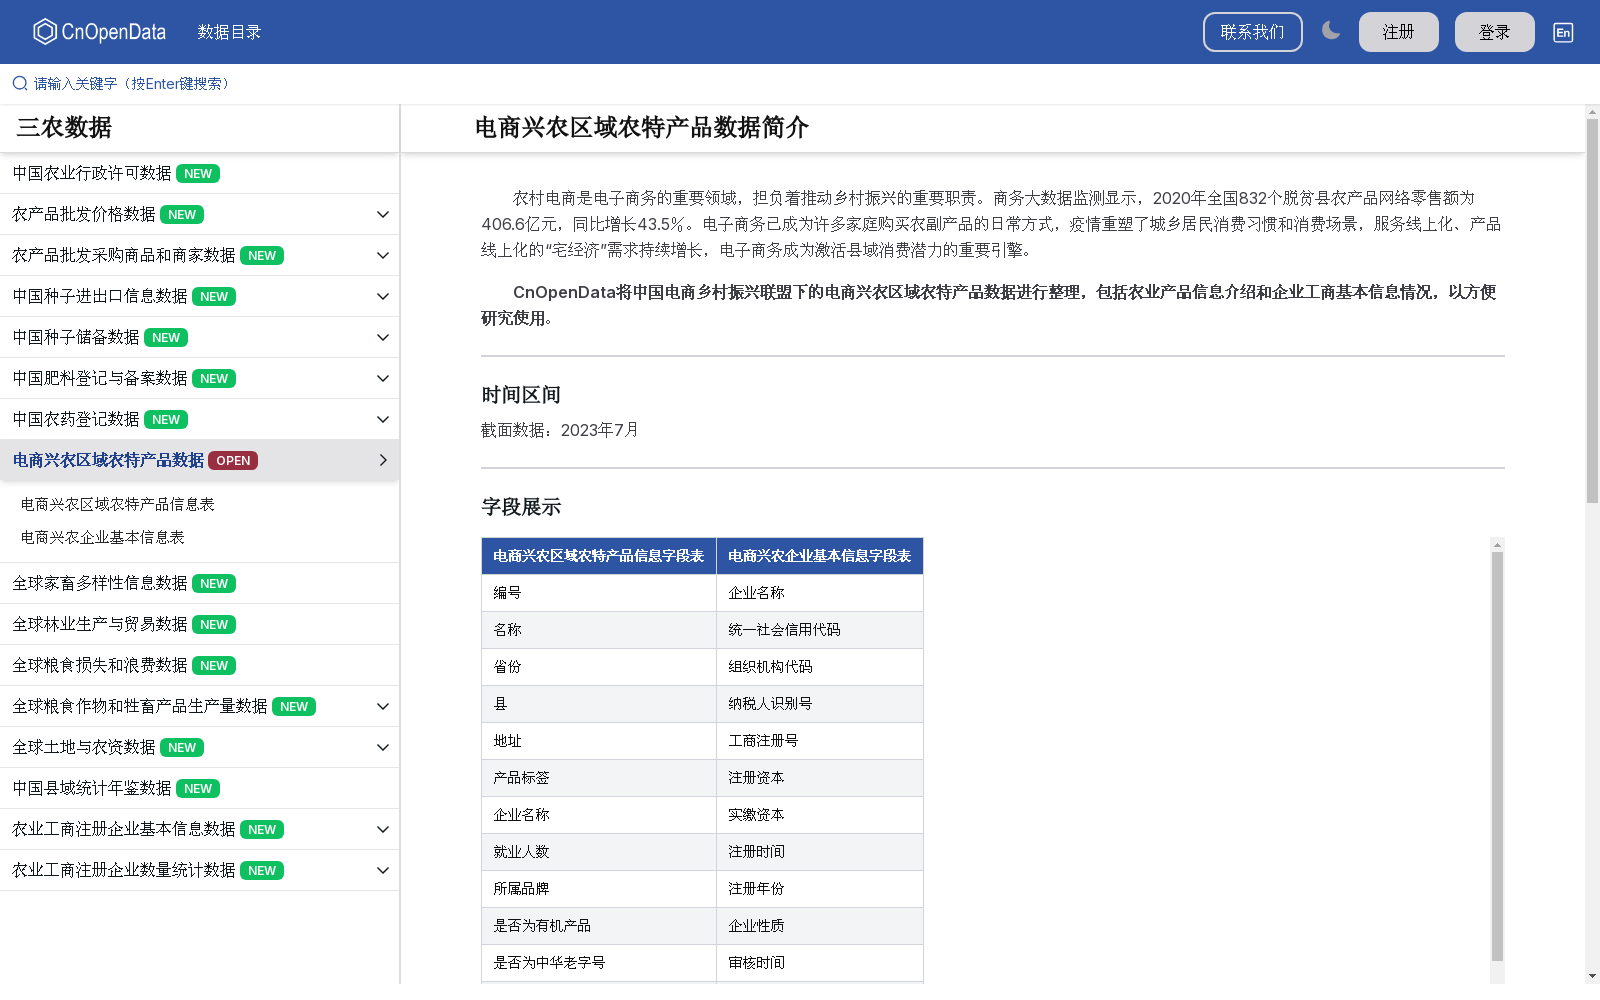Expand 农产品批发价格数据 chevron
The height and width of the screenshot is (1000, 1600).
[x=382, y=214]
